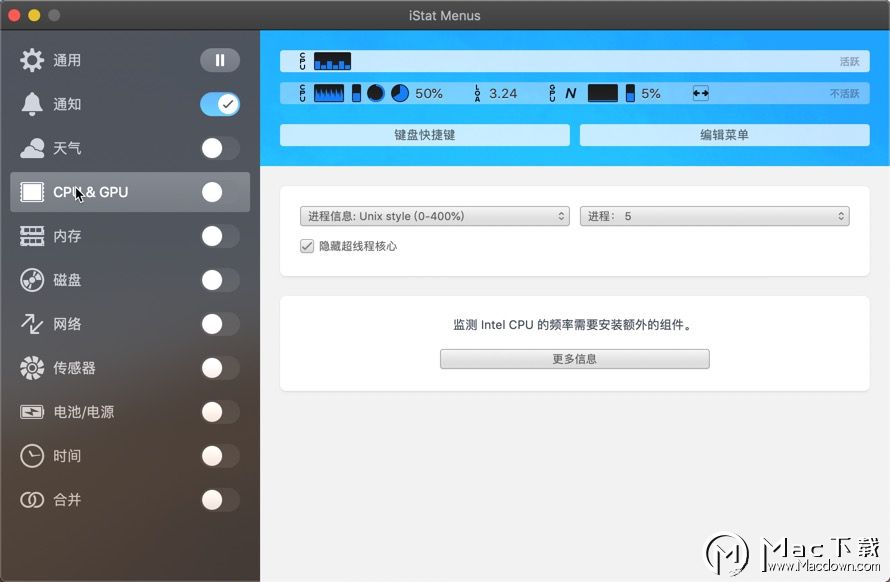The width and height of the screenshot is (890, 582).
Task: Click the network arrows icon beside 网络
Action: click(32, 324)
